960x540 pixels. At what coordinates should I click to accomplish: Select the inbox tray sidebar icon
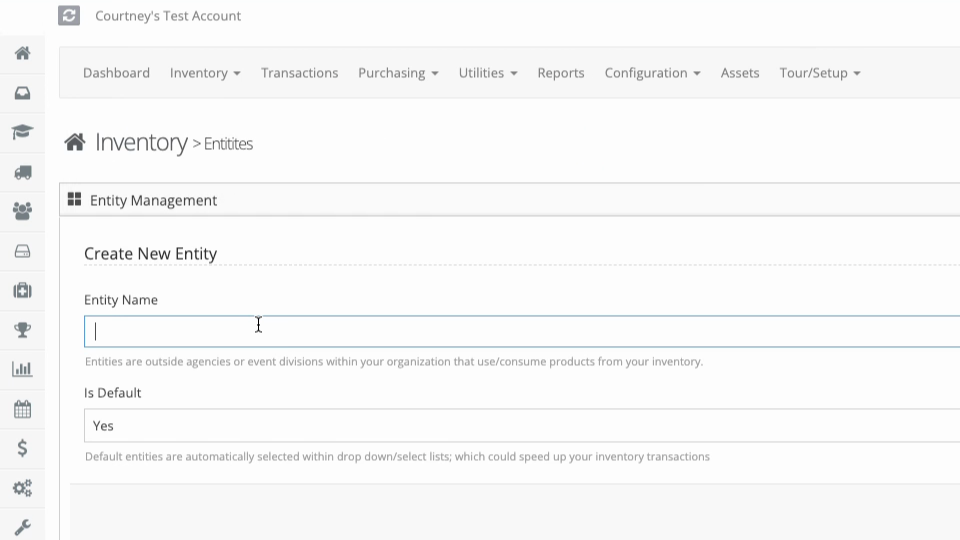(x=23, y=93)
